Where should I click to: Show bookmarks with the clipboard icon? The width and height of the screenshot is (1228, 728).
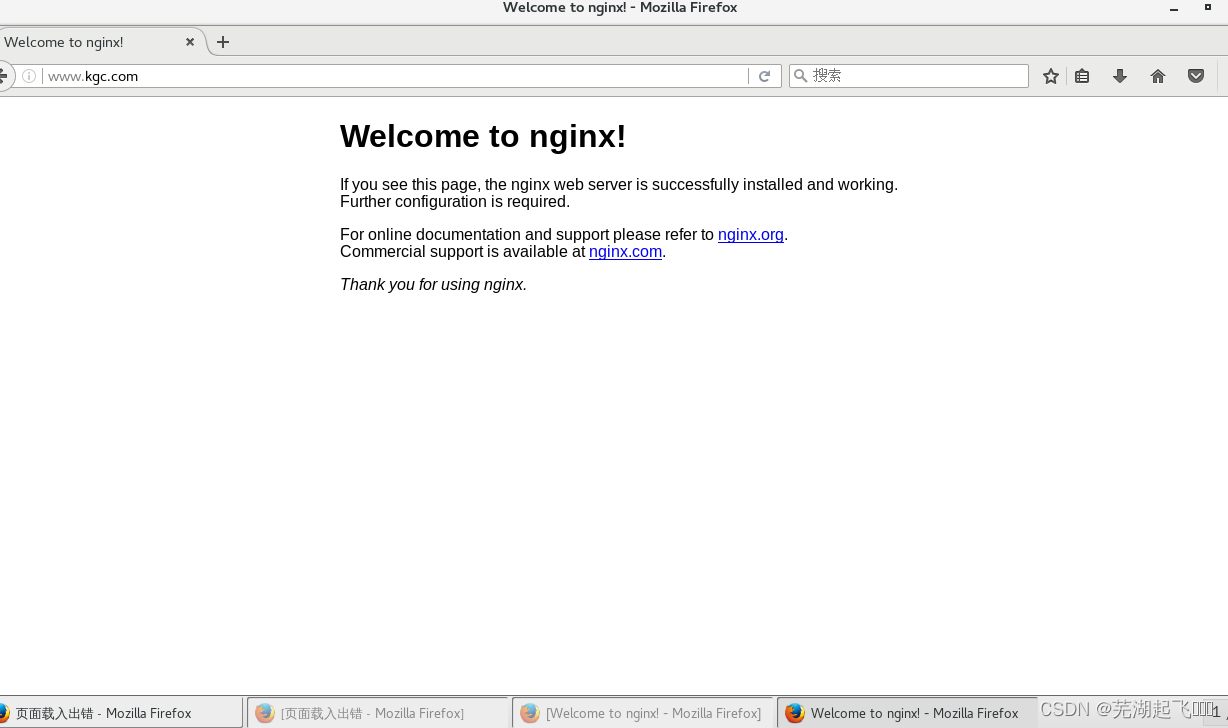pyautogui.click(x=1081, y=75)
